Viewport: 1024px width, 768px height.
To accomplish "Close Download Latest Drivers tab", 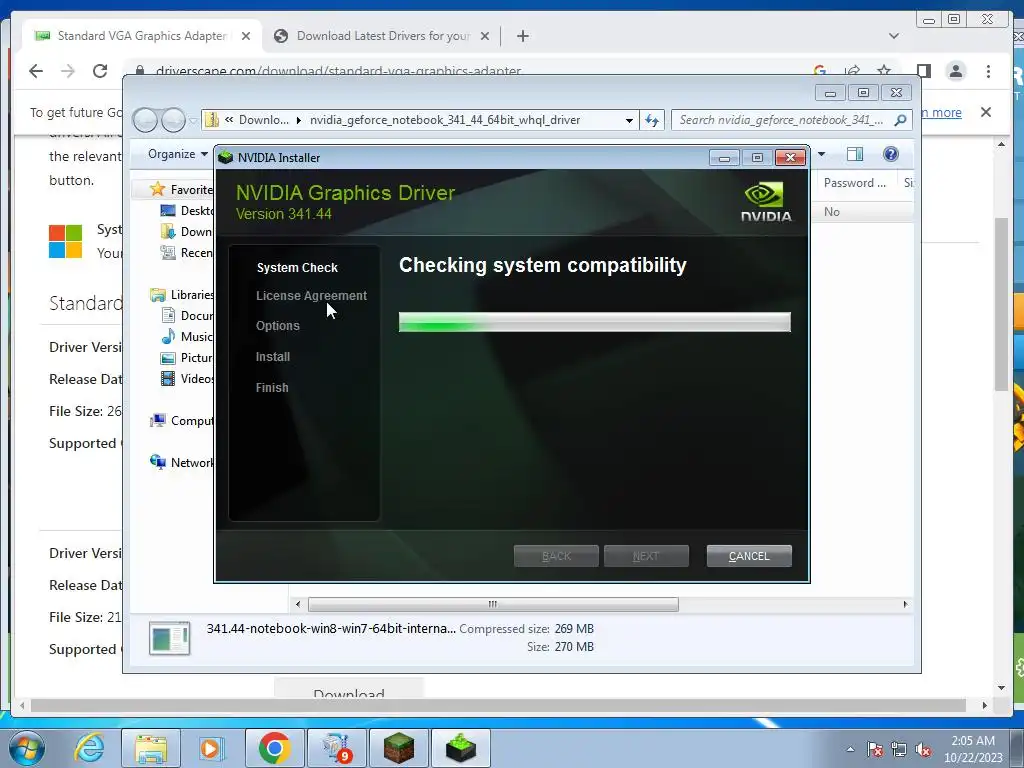I will pos(485,36).
